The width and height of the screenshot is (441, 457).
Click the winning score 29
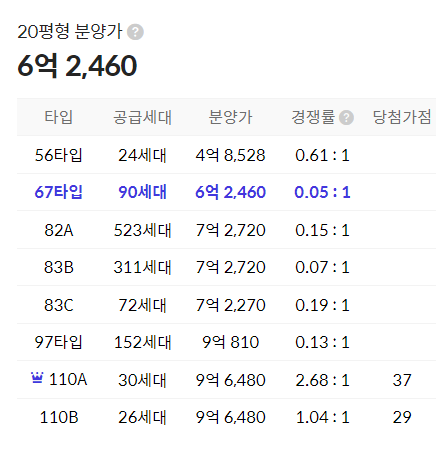click(x=402, y=417)
